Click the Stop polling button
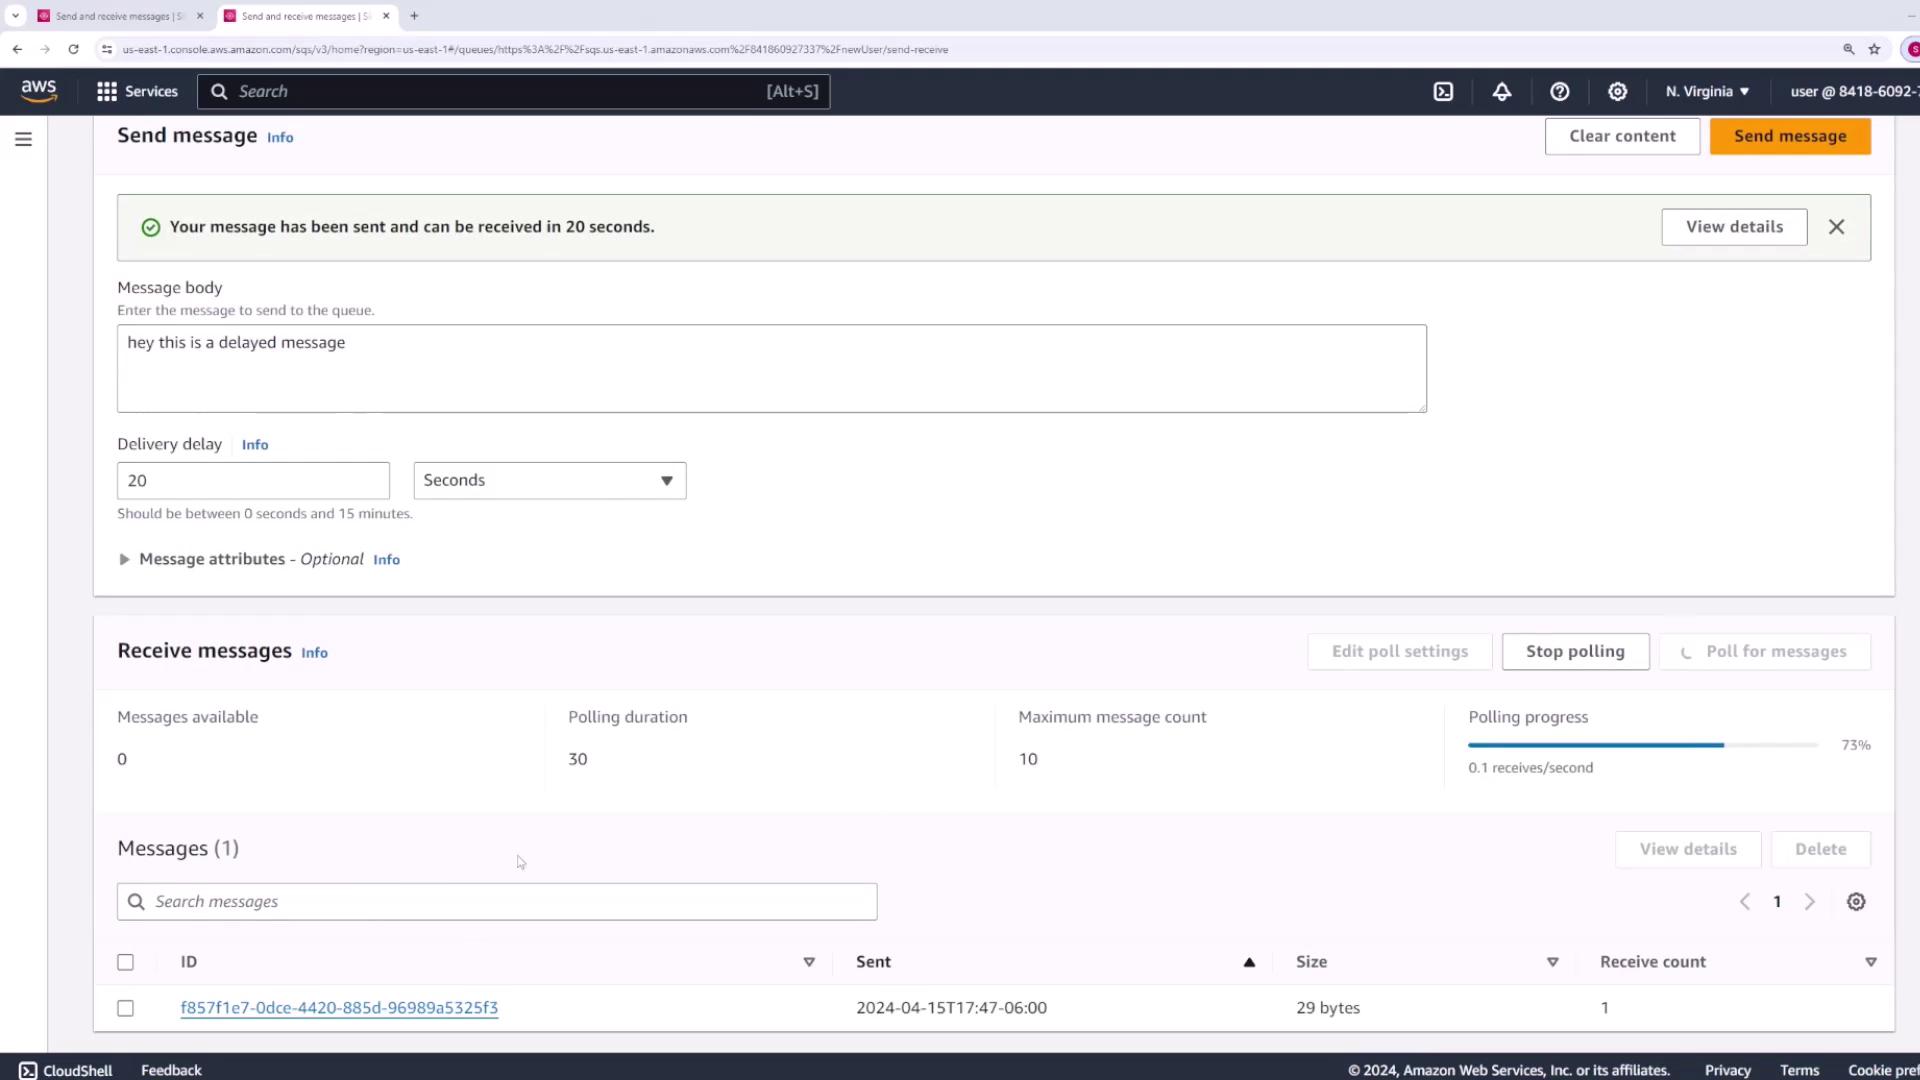1920x1080 pixels. pyautogui.click(x=1575, y=652)
